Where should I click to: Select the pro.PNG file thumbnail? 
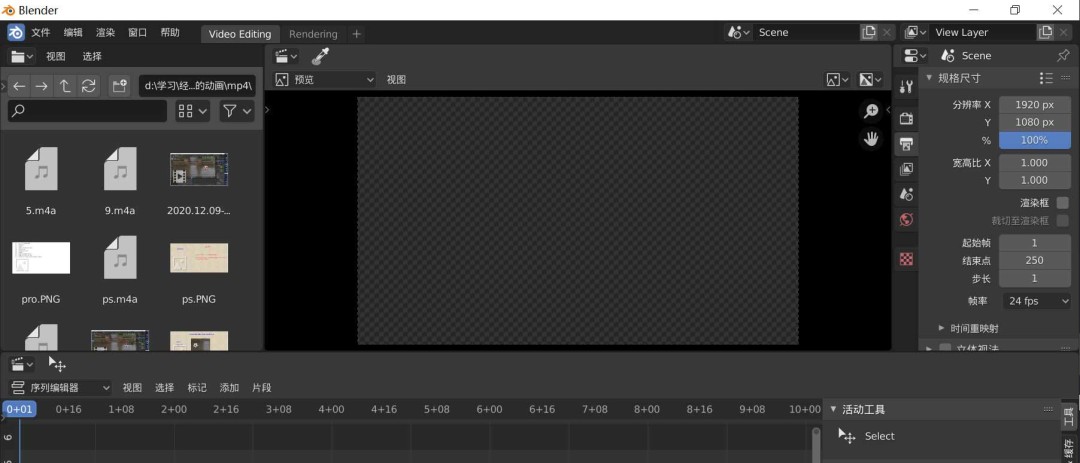pyautogui.click(x=41, y=258)
